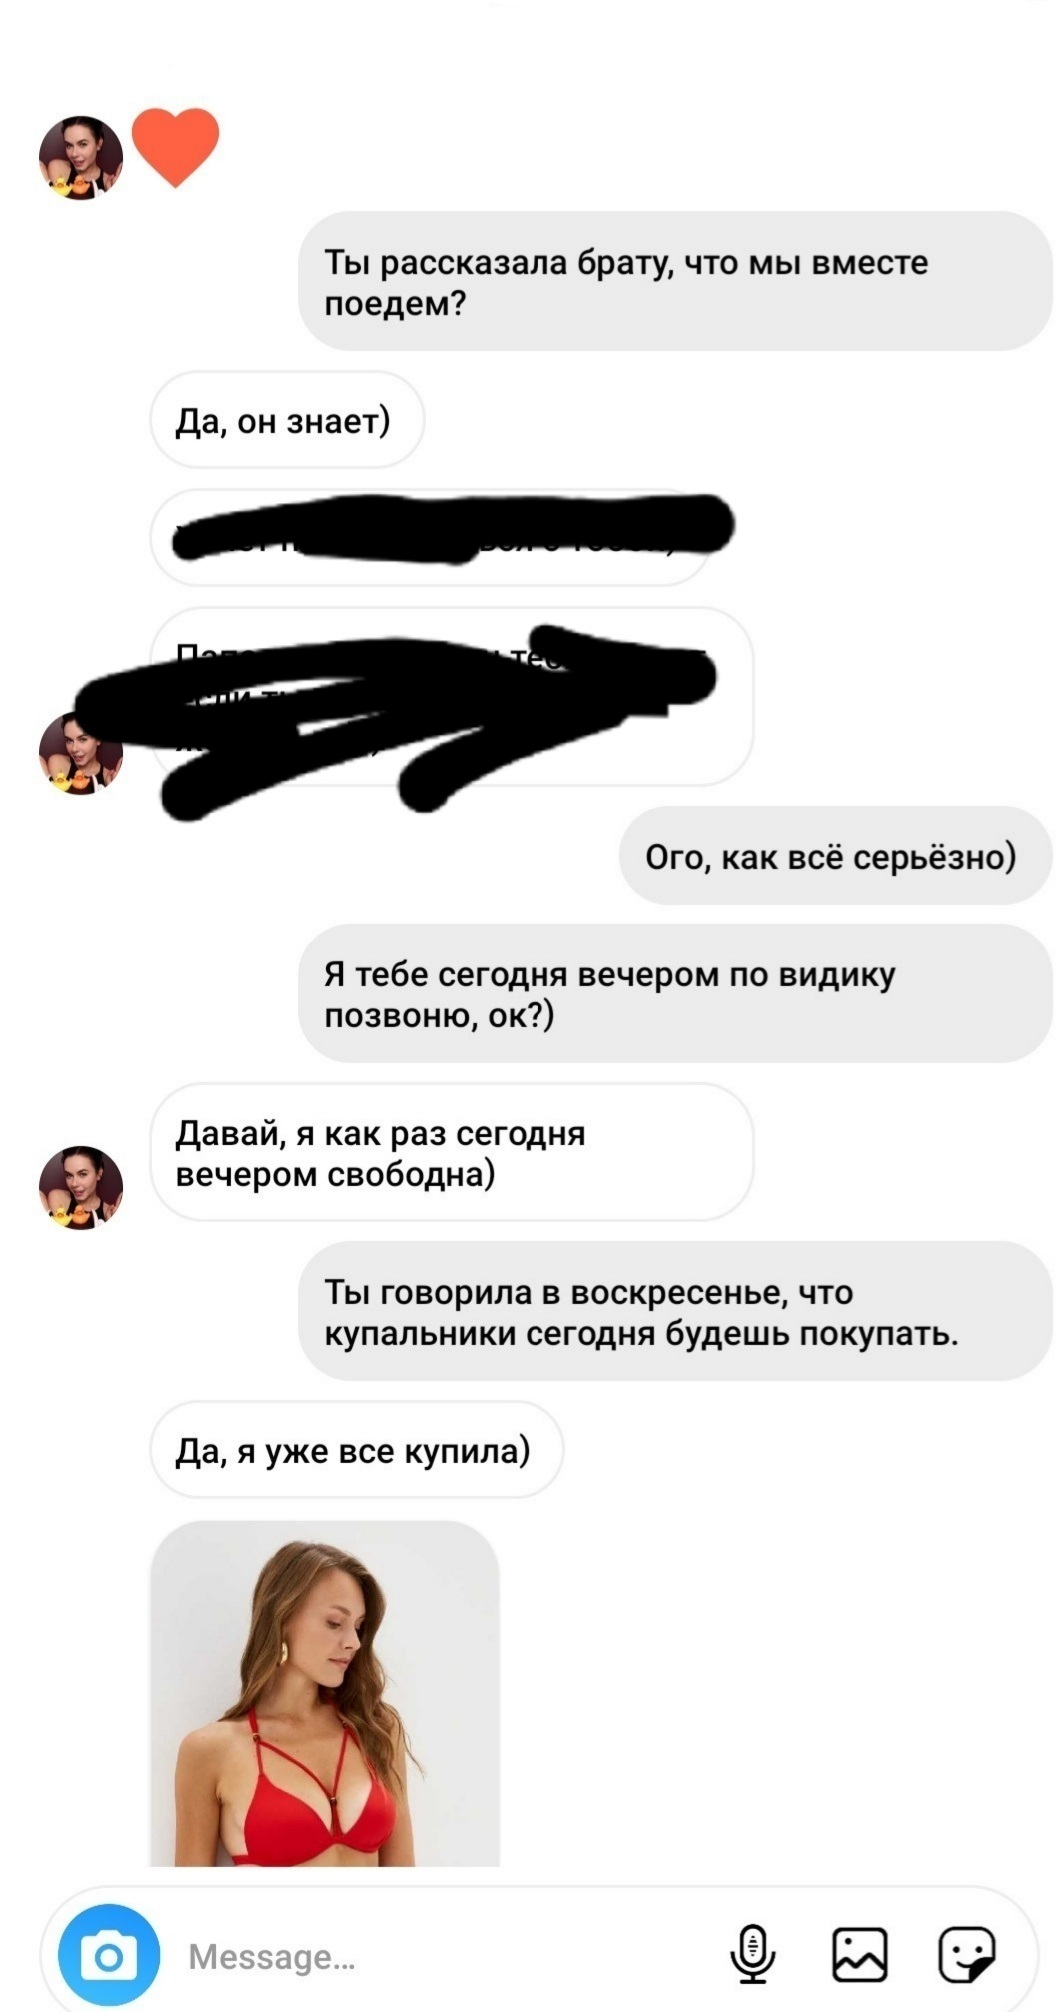The image size is (1062, 2012).
Task: Tap the red heart reaction
Action: (176, 147)
